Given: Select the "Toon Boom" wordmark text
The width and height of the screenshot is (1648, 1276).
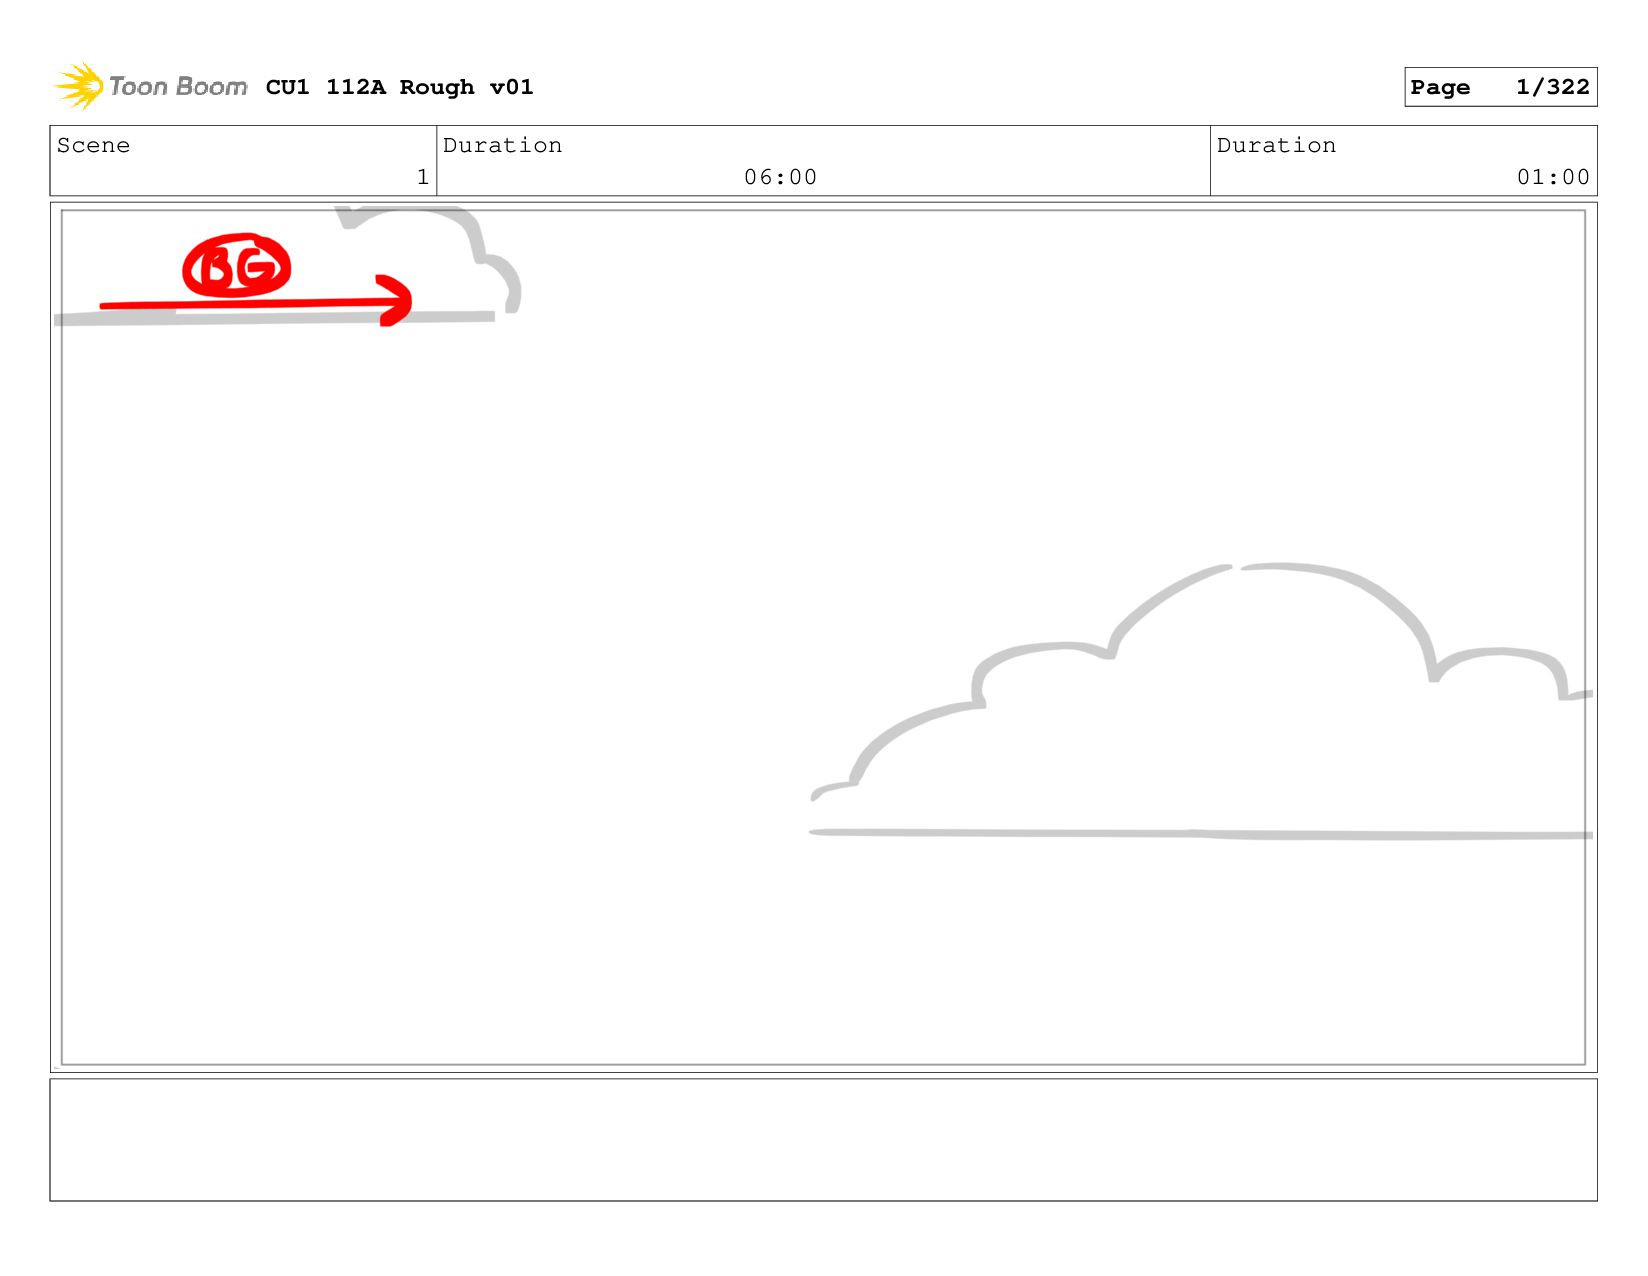Looking at the screenshot, I should 178,87.
